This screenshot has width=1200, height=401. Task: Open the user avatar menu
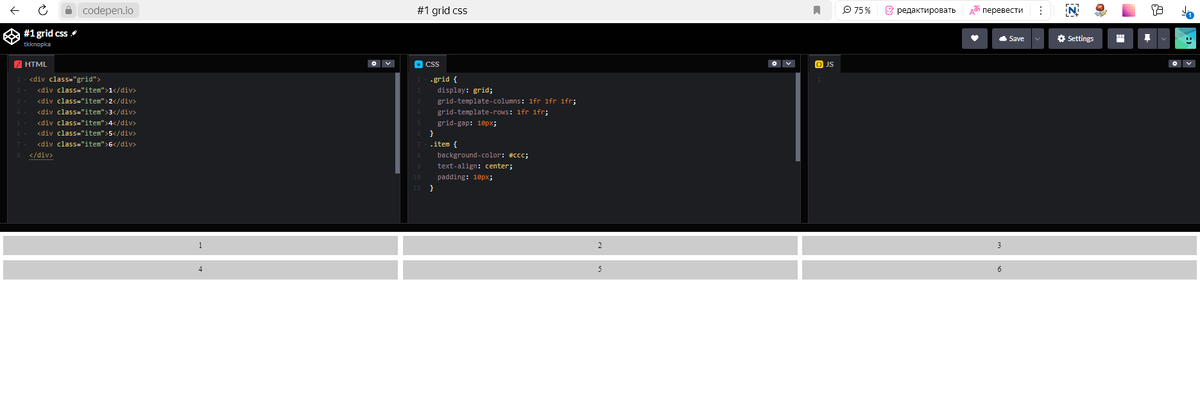[x=1185, y=38]
